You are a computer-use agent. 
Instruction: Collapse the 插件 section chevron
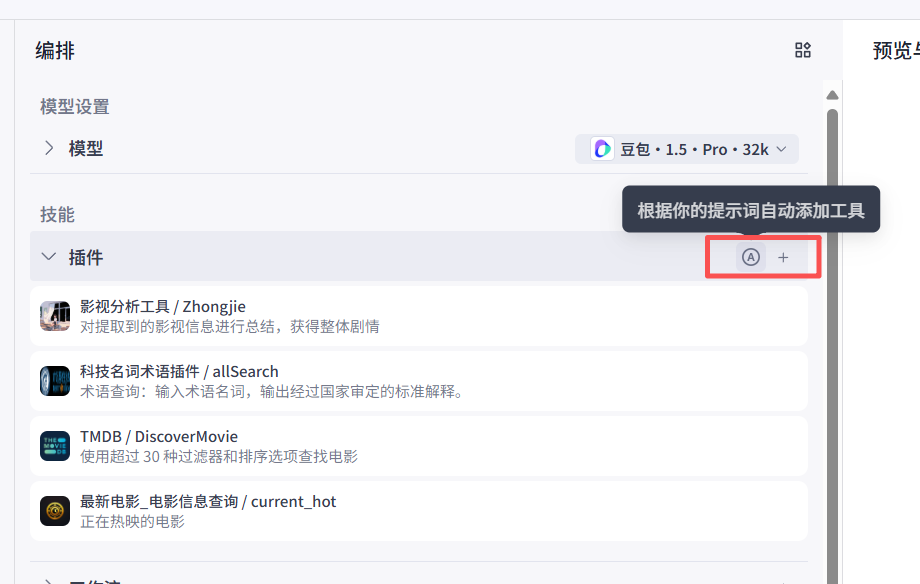[x=49, y=257]
